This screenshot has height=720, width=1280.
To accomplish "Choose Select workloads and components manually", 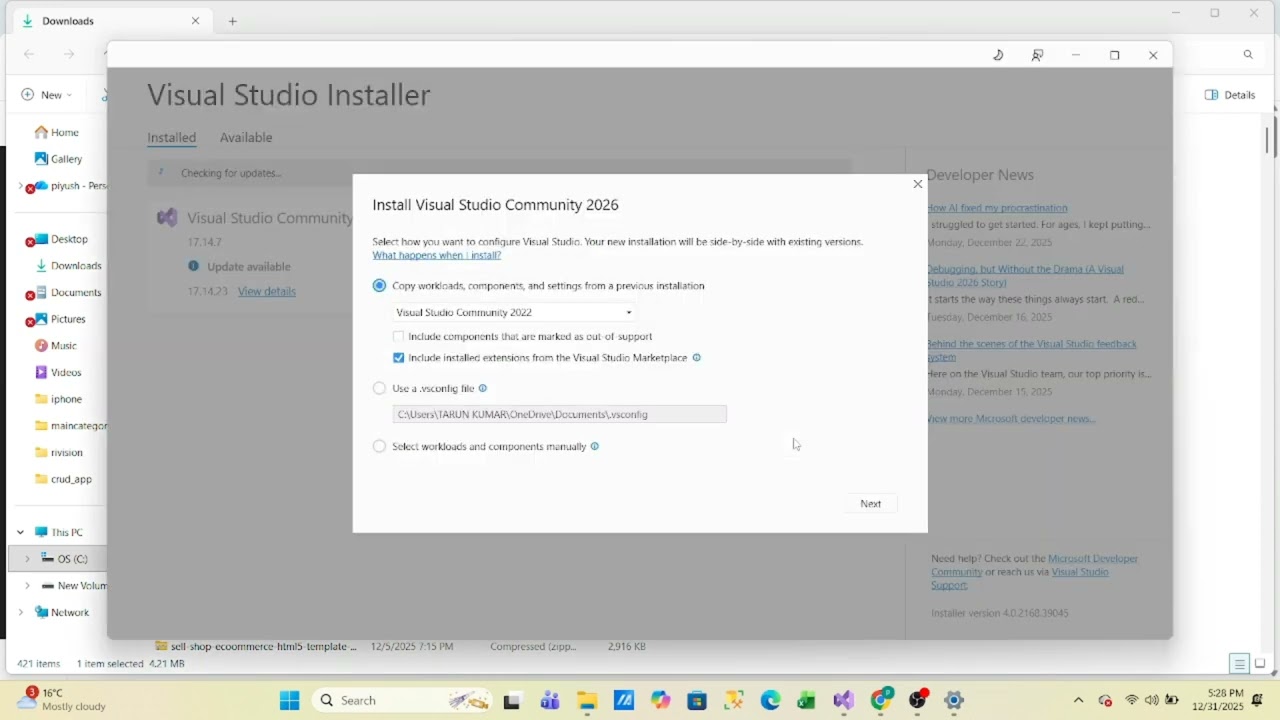I will (x=379, y=447).
